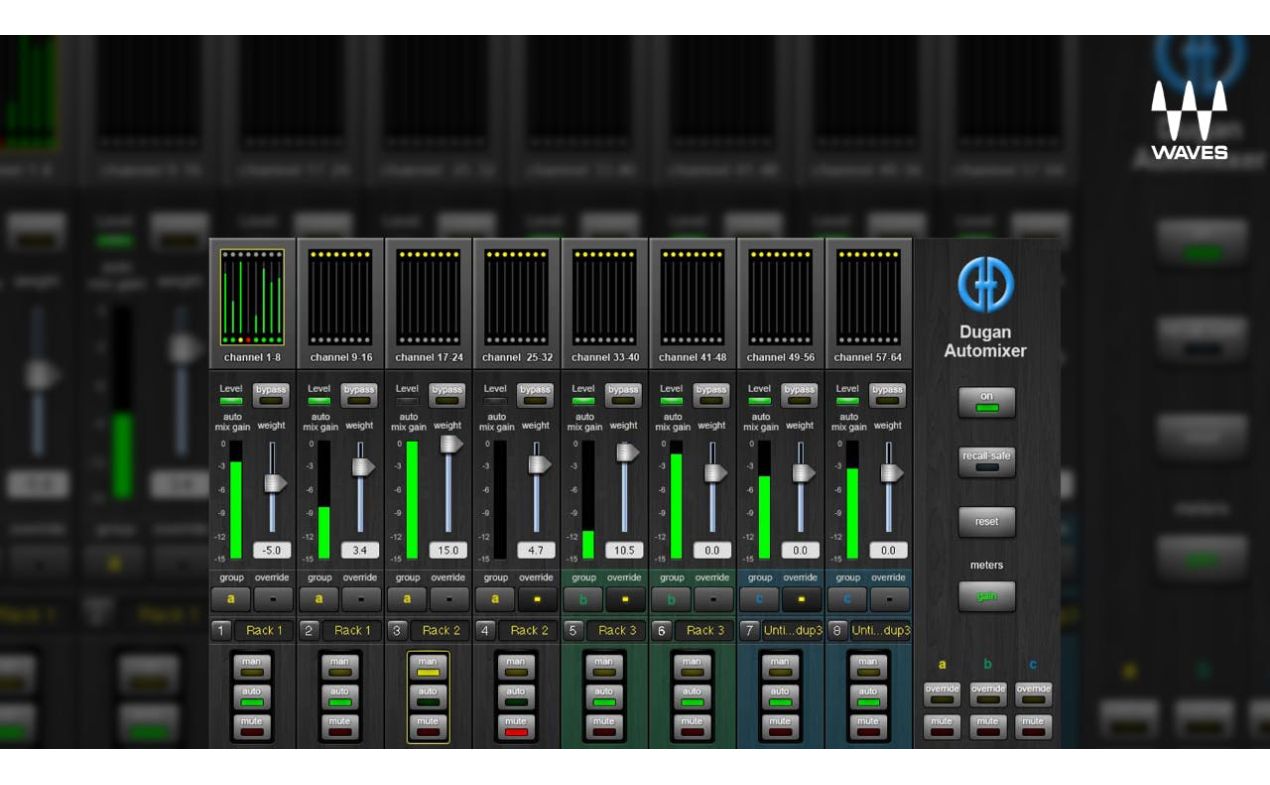
Task: Set channel 7 to man mode
Action: pyautogui.click(x=780, y=666)
